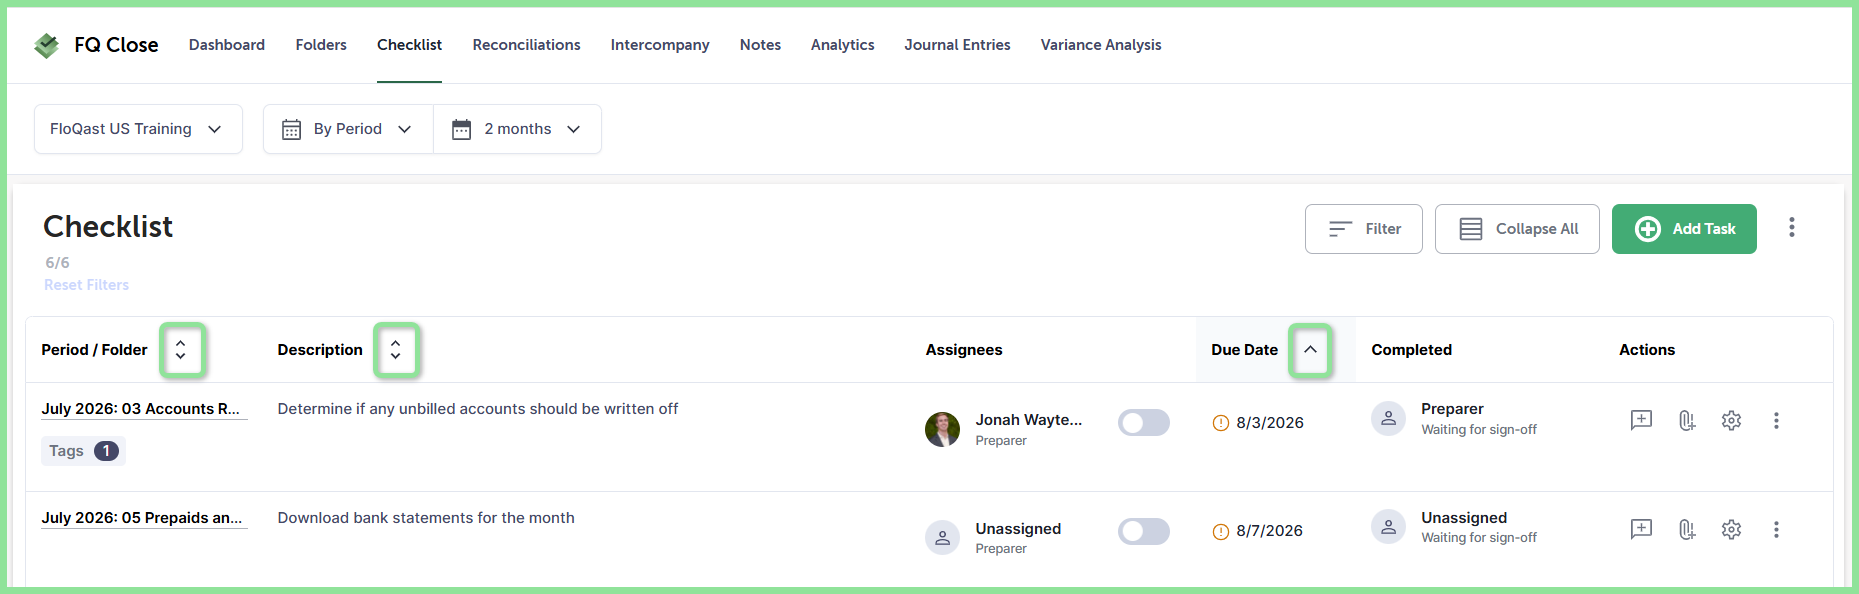The image size is (1859, 594).
Task: Attach file to bank statements task
Action: click(x=1687, y=529)
